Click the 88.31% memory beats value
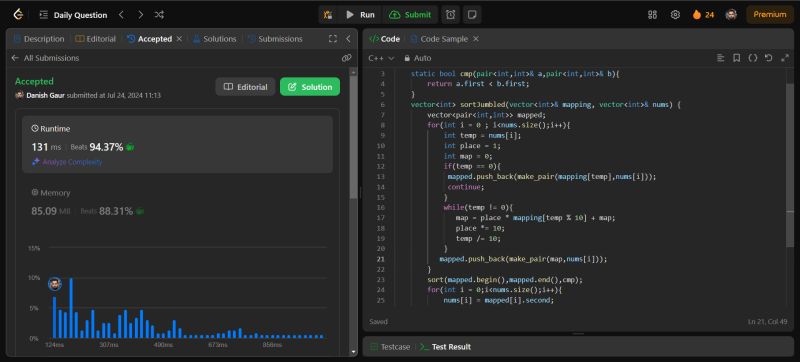The width and height of the screenshot is (800, 362). [x=116, y=211]
